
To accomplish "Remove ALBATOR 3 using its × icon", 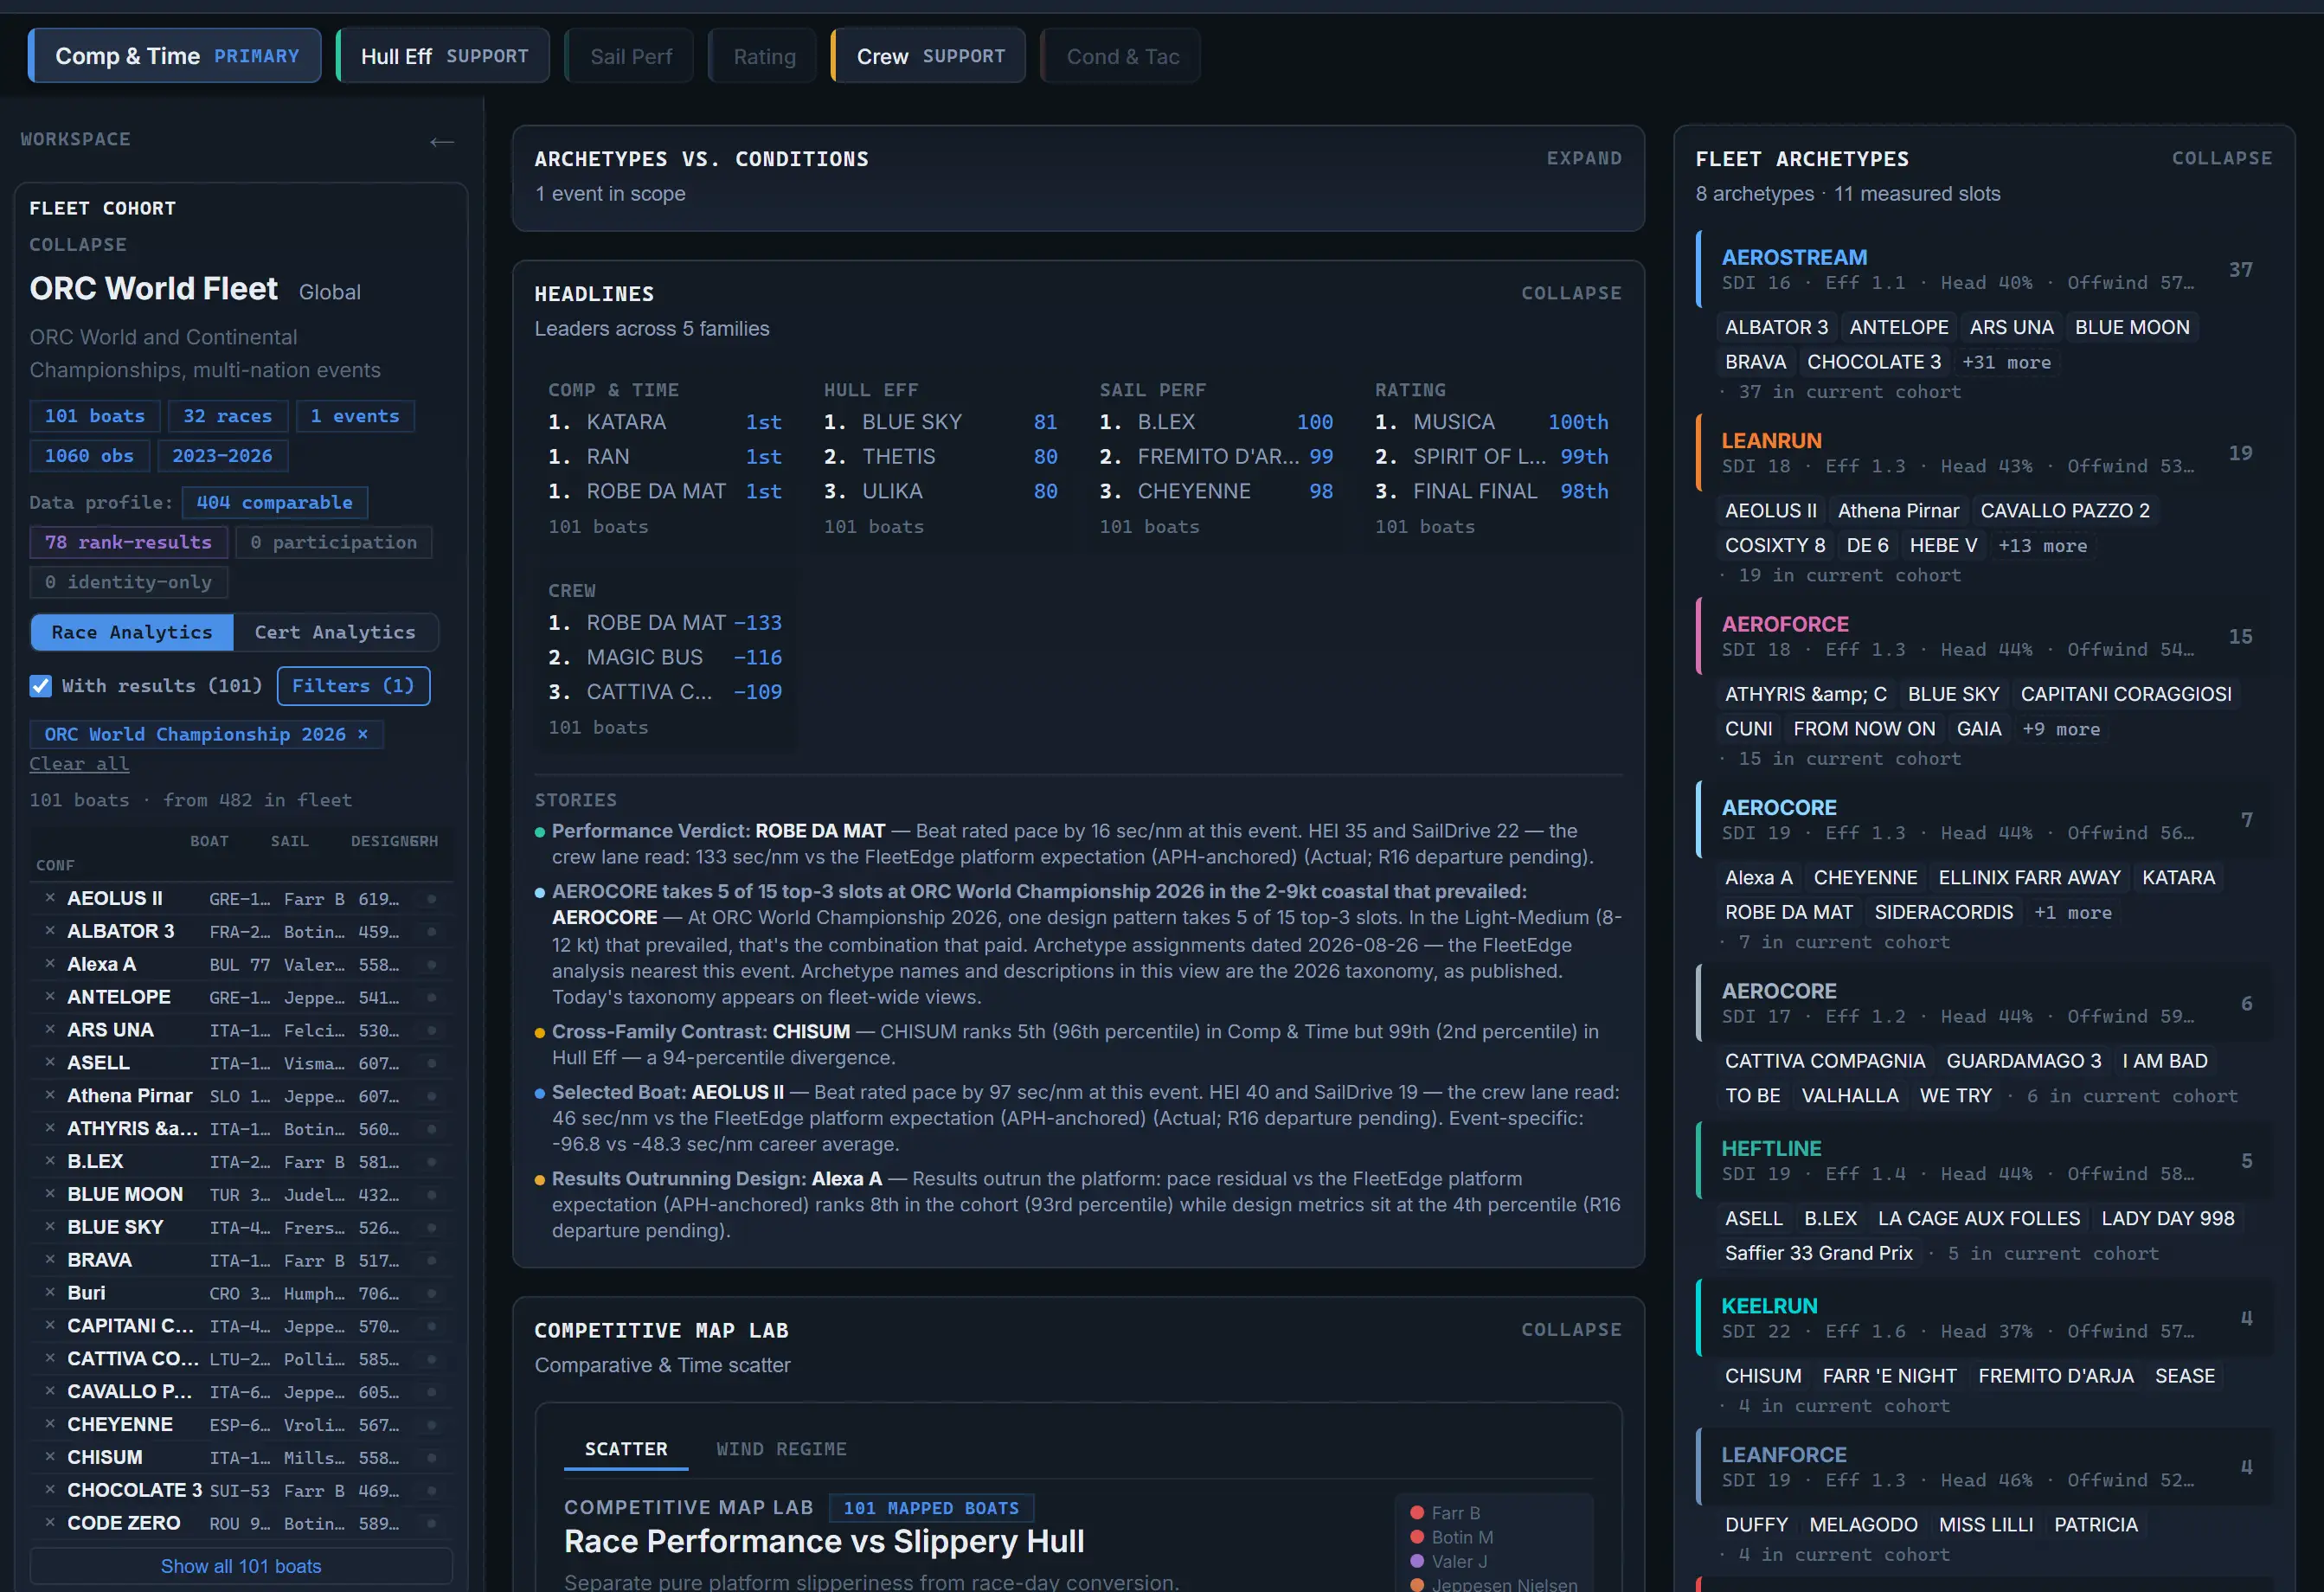I will pos(50,931).
